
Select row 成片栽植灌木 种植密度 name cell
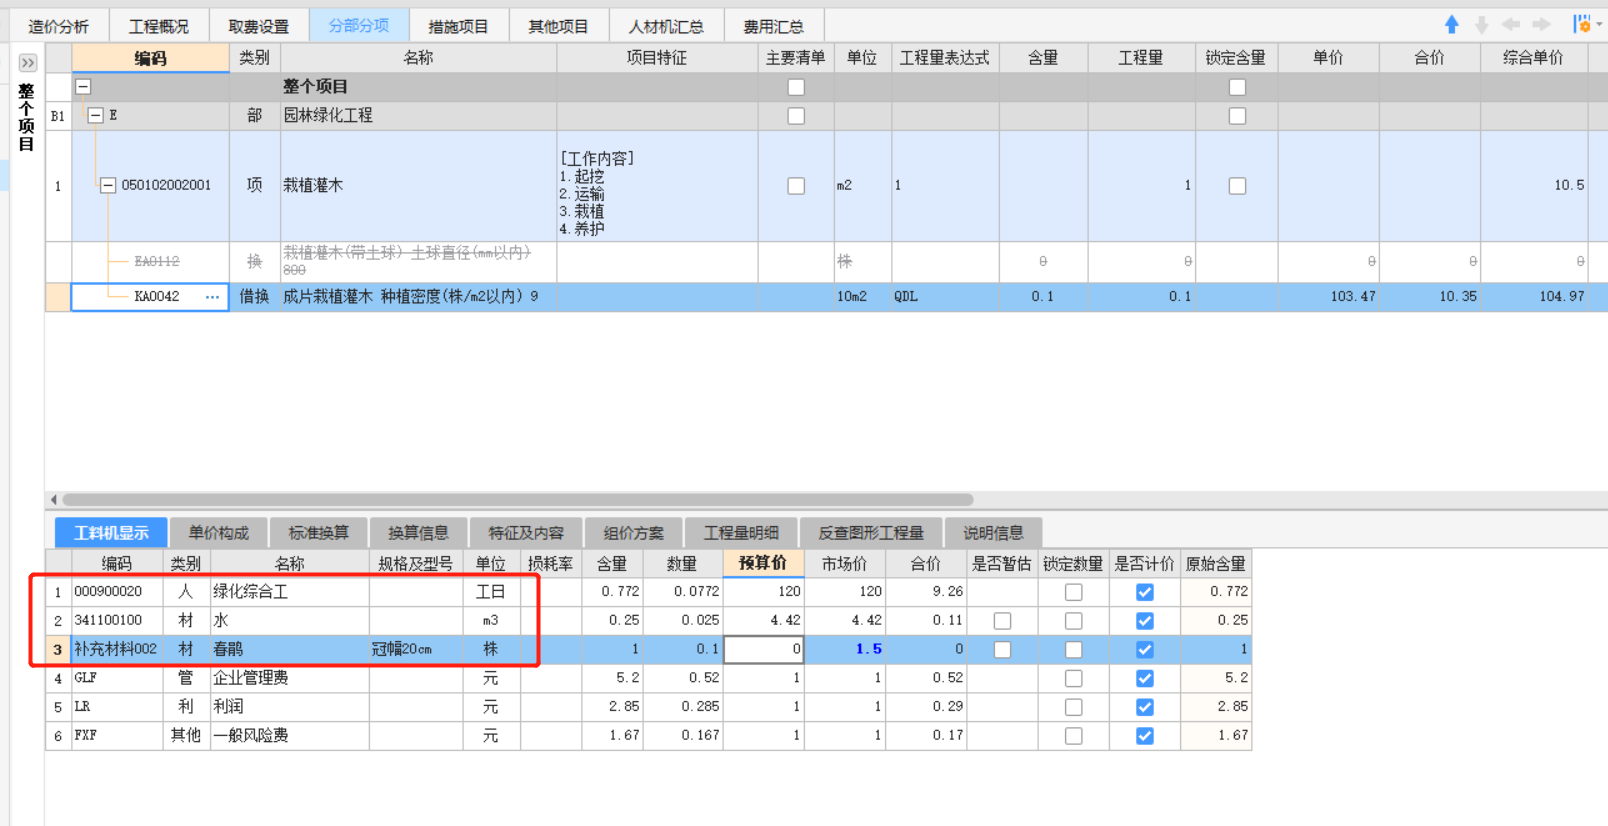pos(418,297)
